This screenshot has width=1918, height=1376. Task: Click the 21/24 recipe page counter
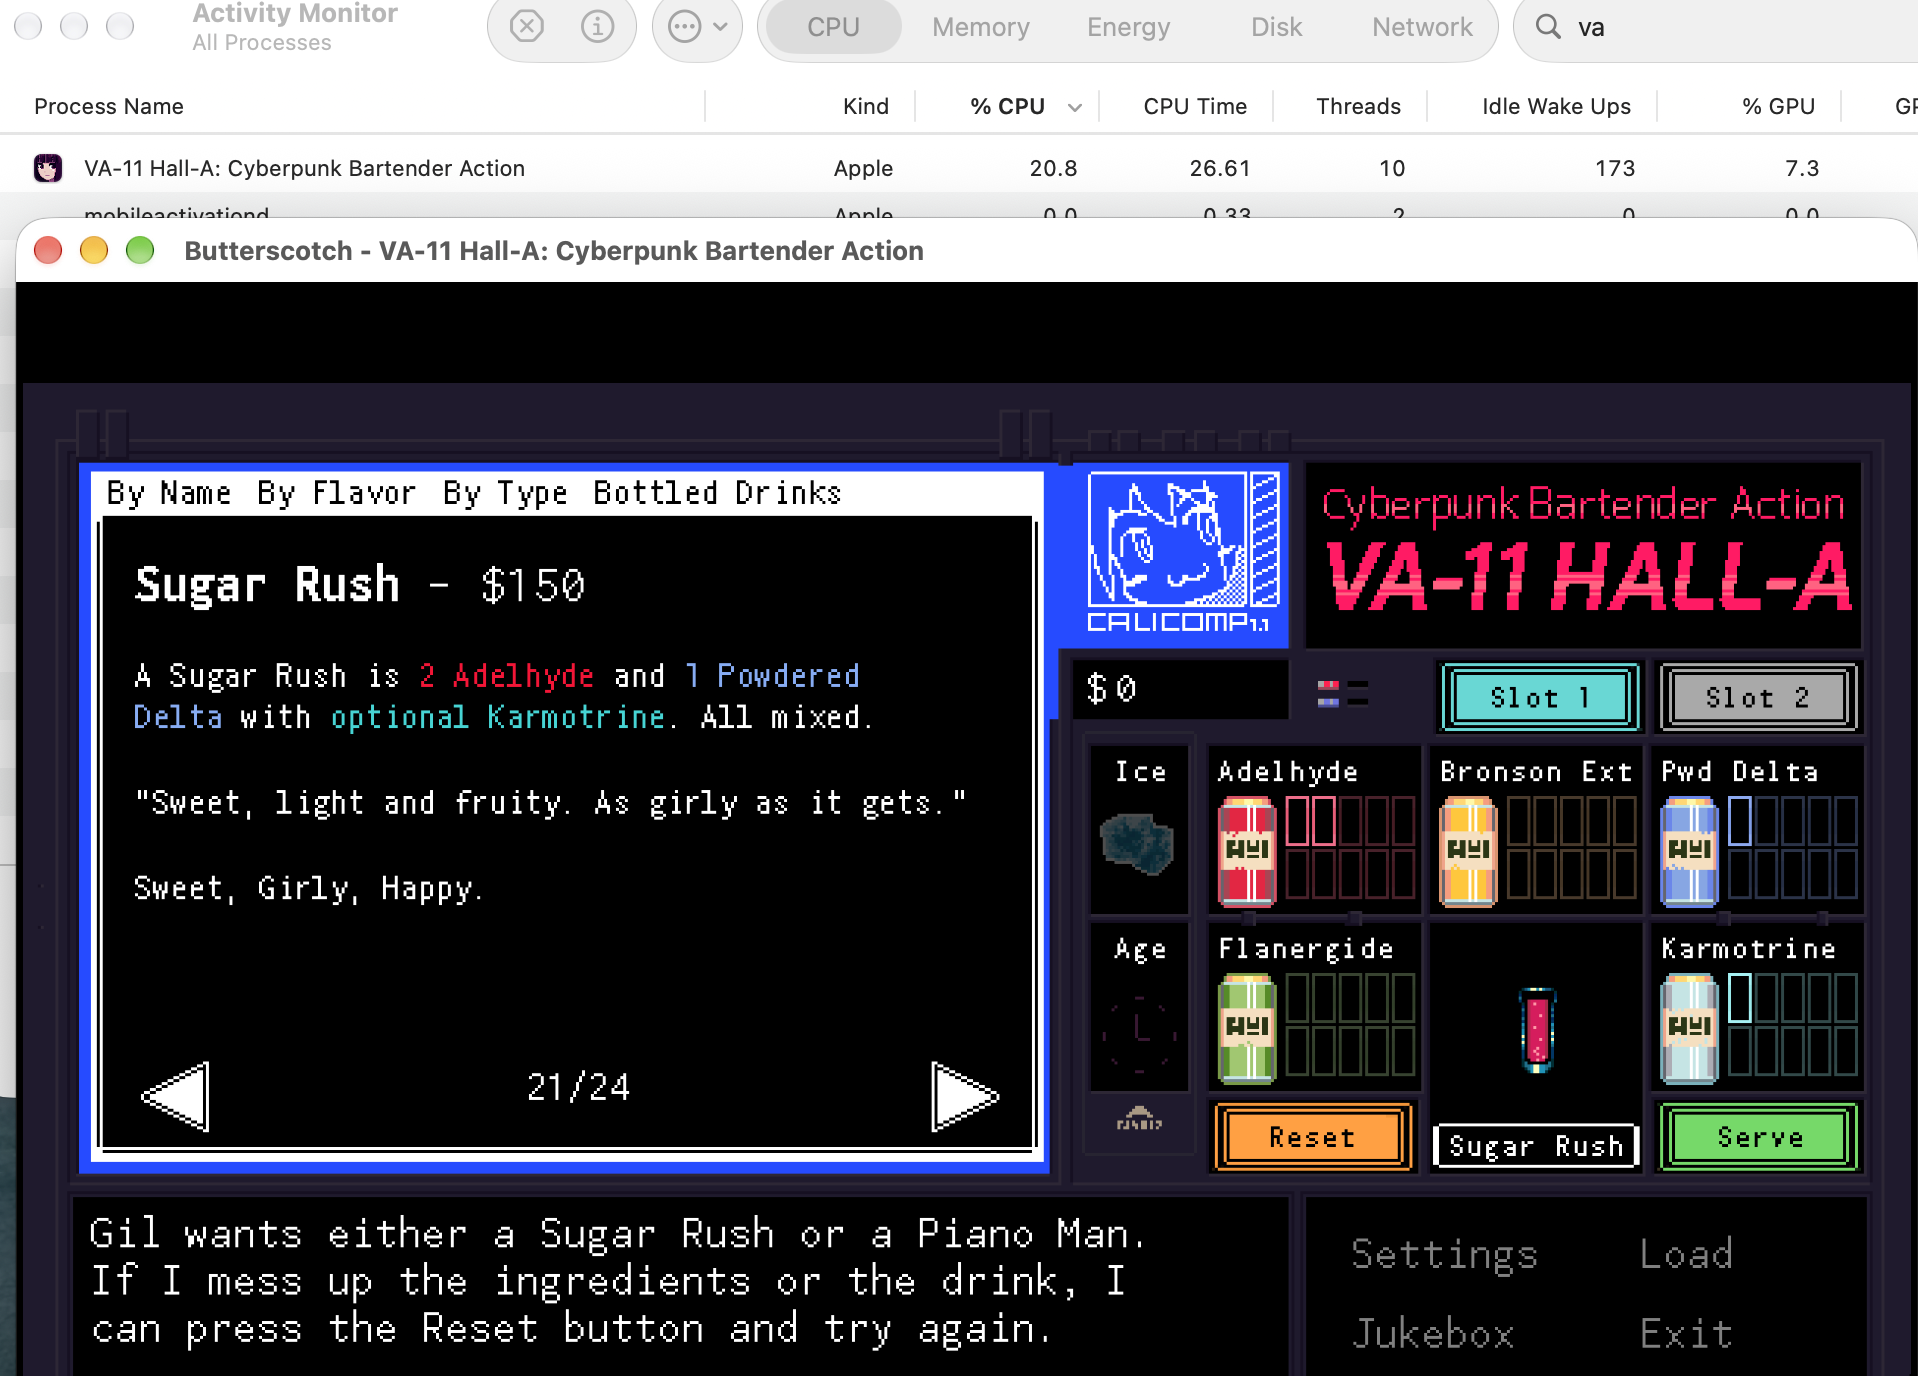[578, 1088]
